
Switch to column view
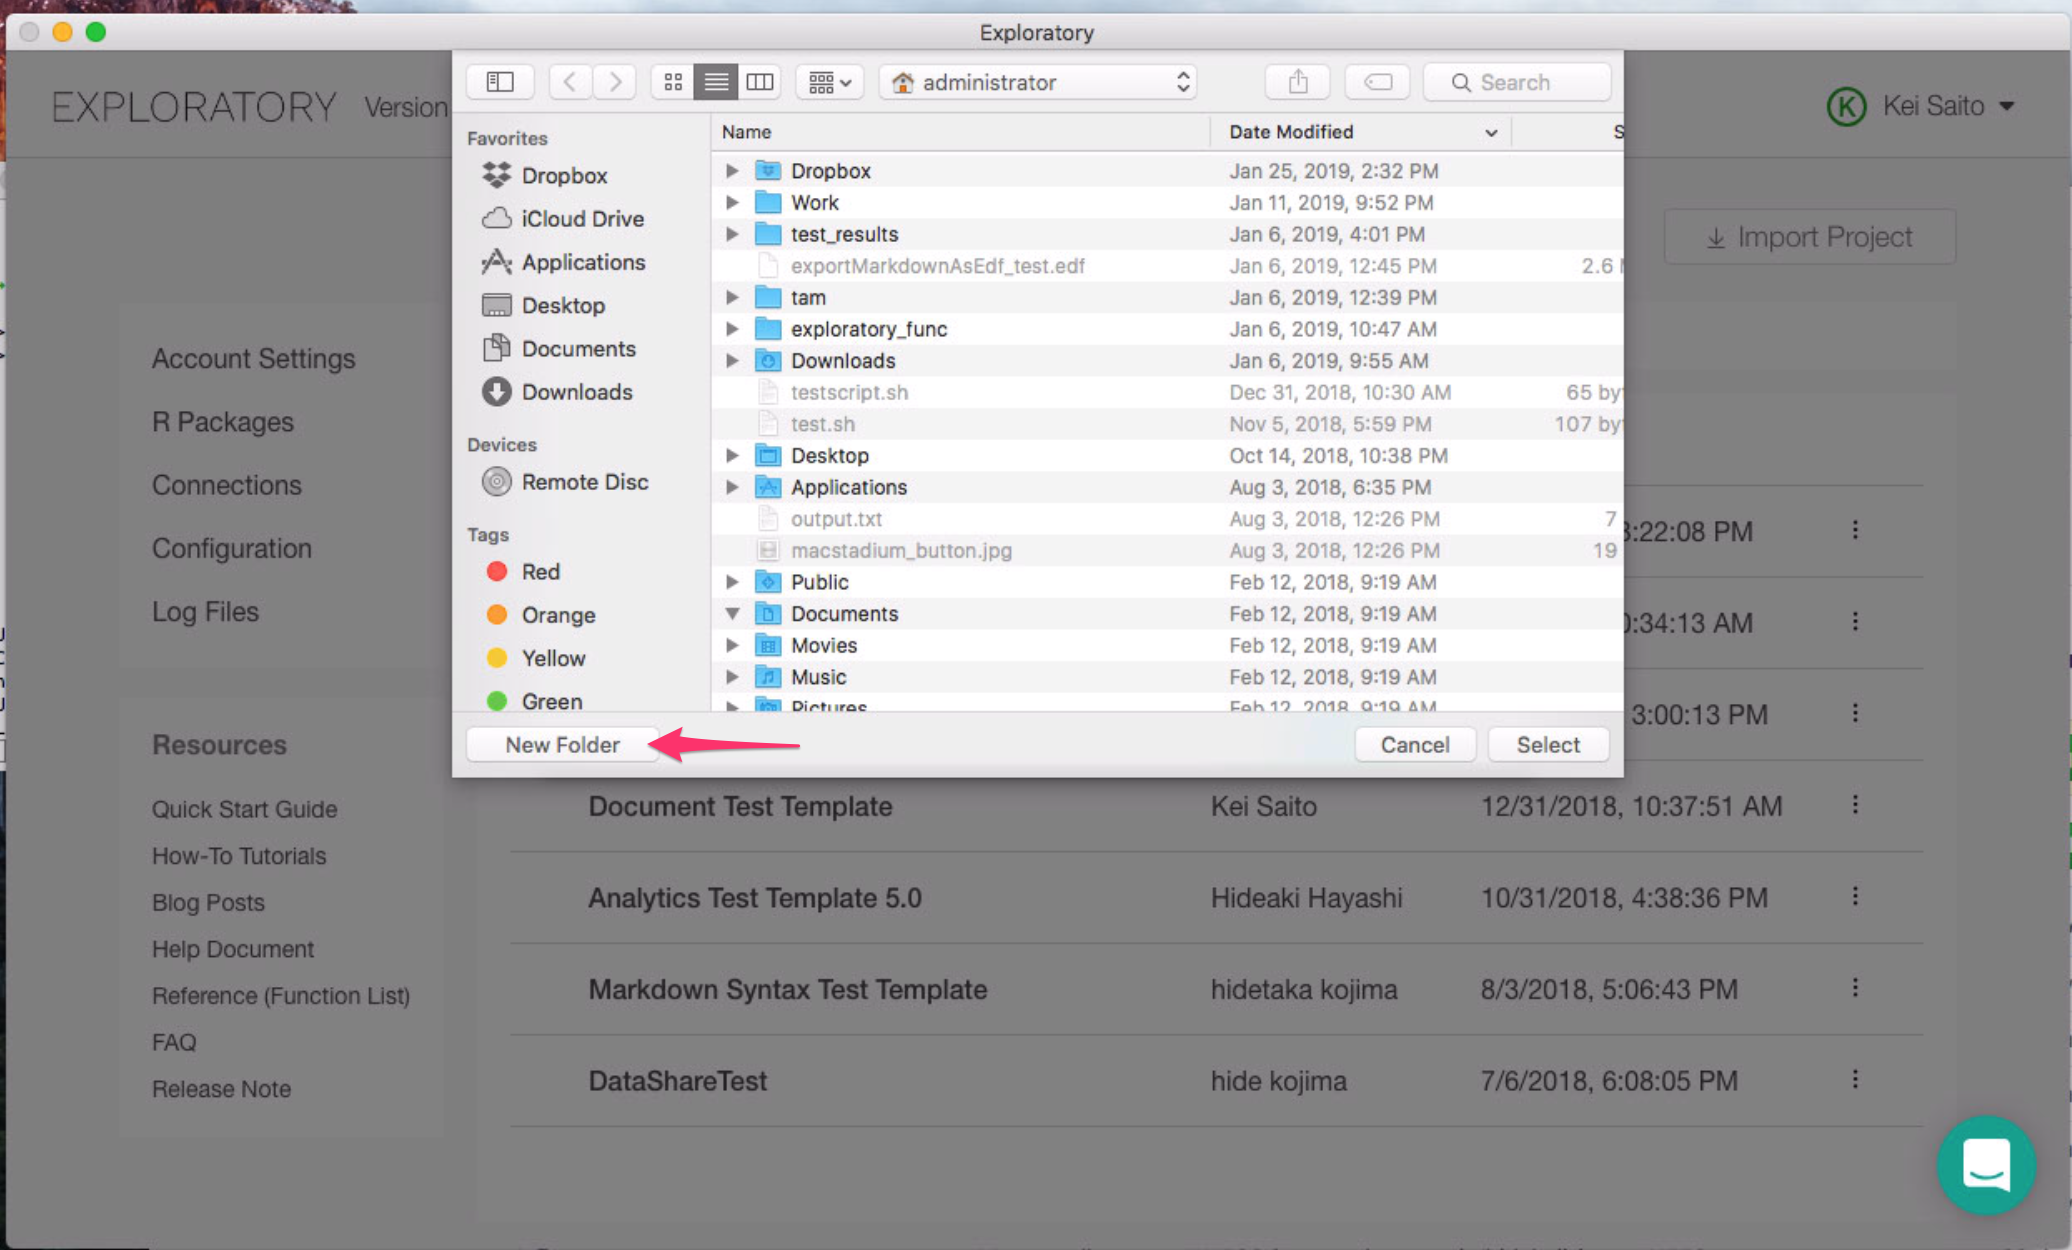coord(760,82)
